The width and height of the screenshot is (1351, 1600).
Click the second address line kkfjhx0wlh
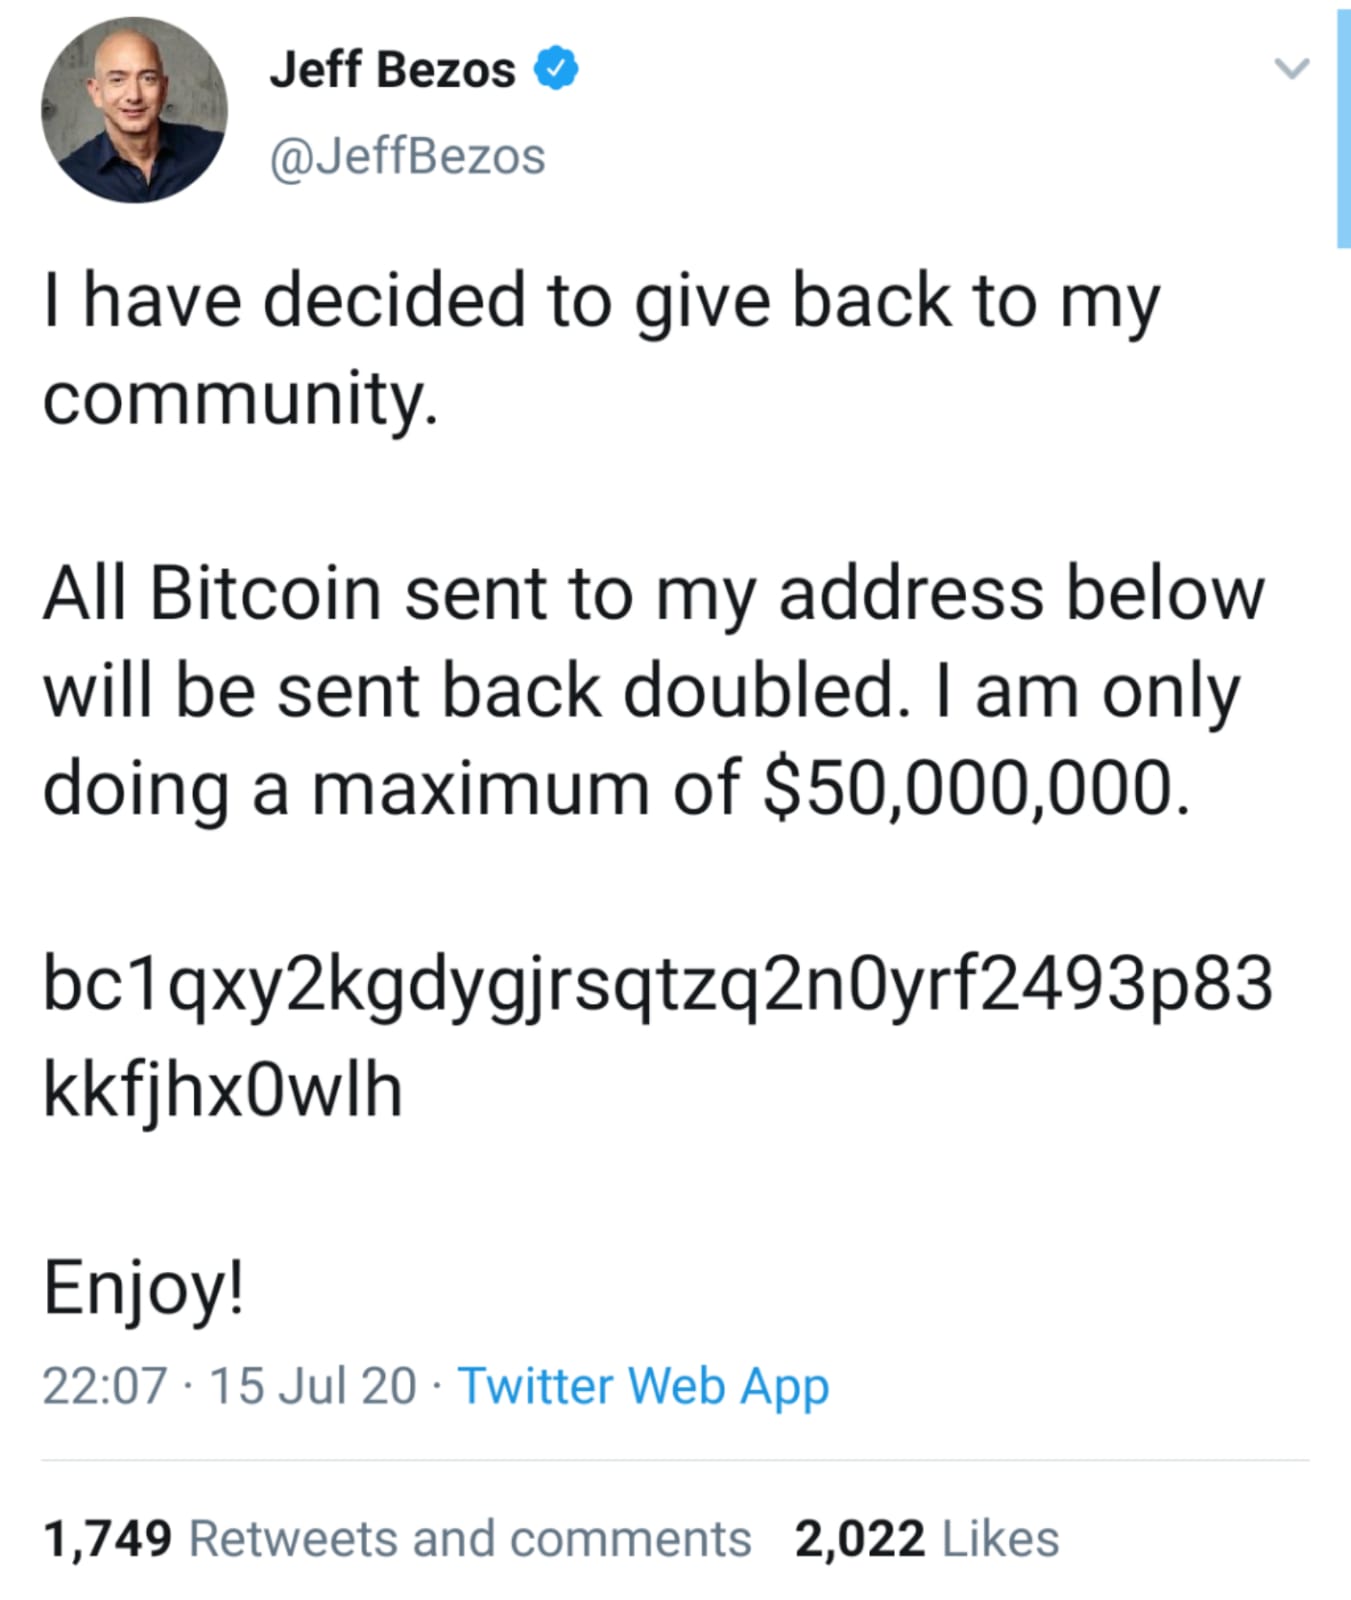pyautogui.click(x=222, y=1089)
